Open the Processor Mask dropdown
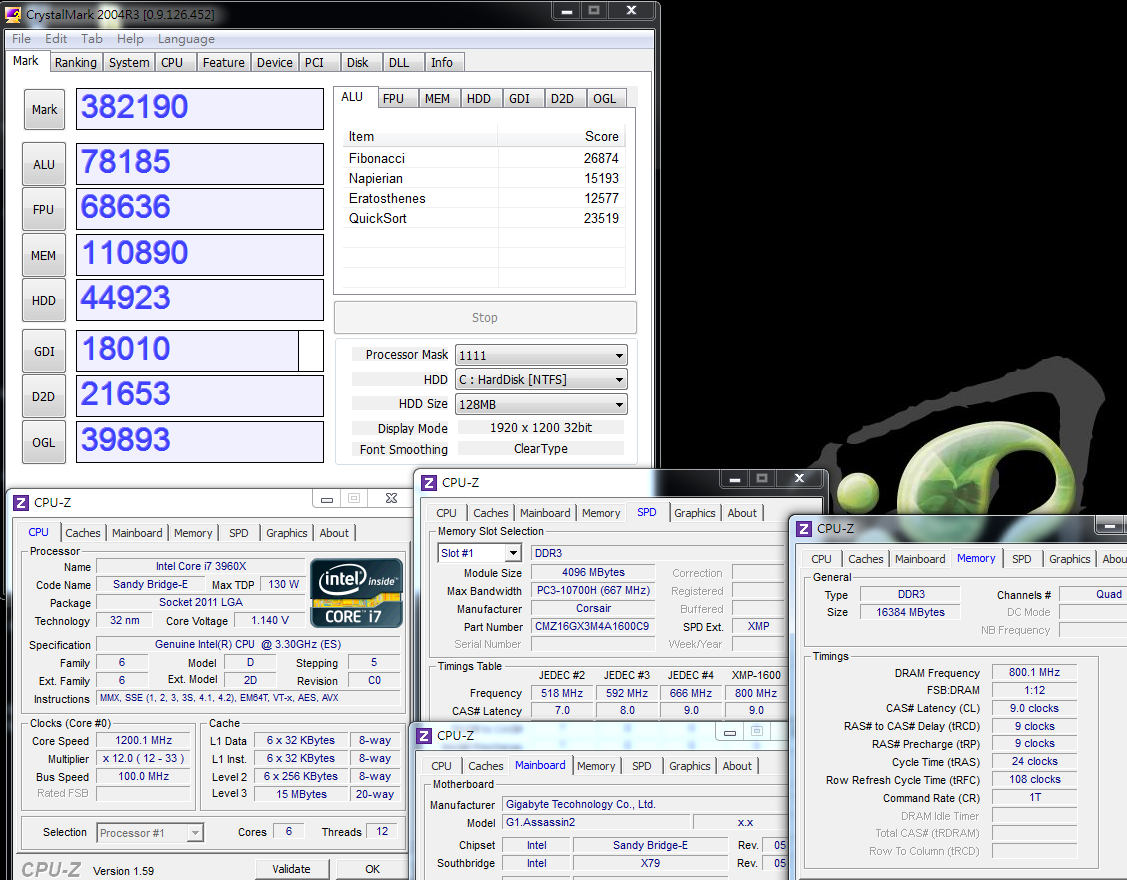This screenshot has width=1127, height=880. pos(541,355)
